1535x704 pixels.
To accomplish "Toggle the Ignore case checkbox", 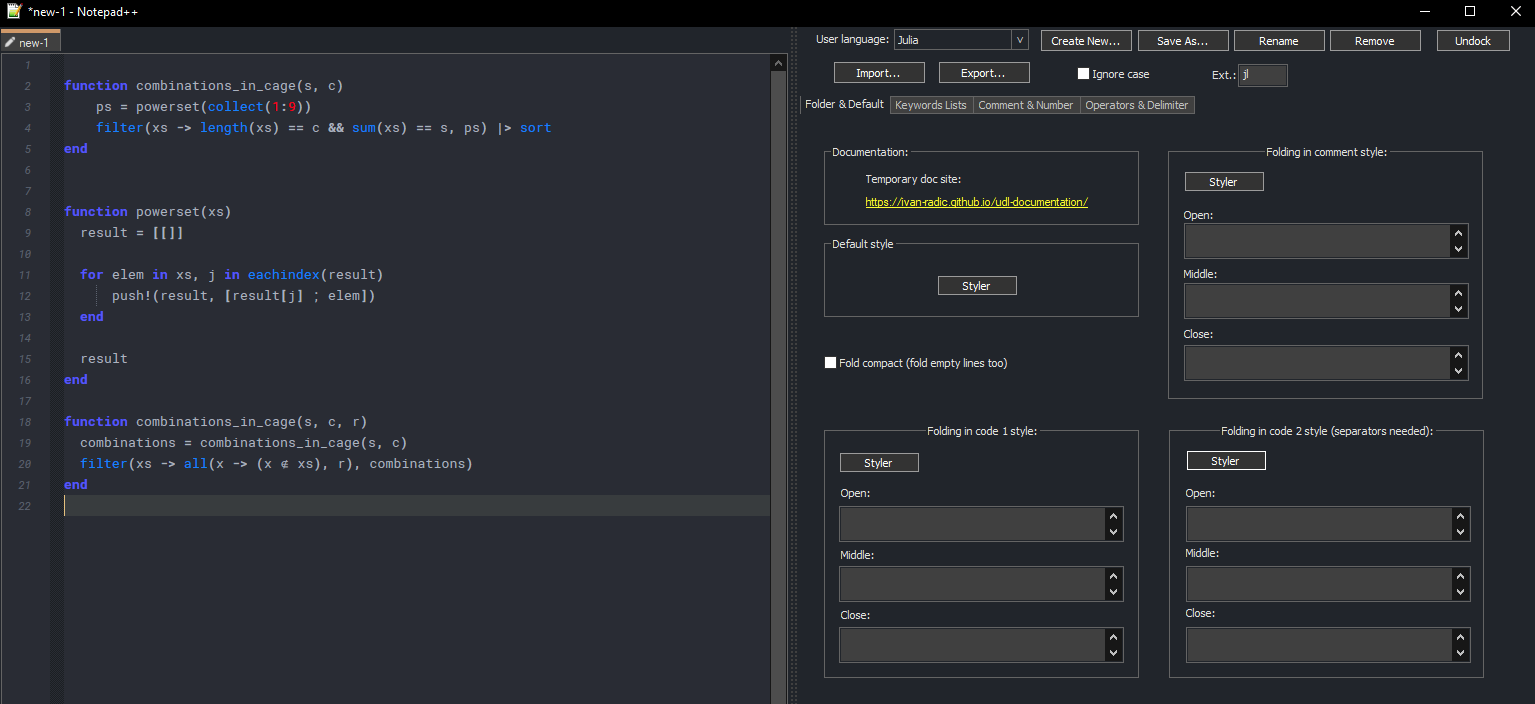I will click(x=1083, y=74).
